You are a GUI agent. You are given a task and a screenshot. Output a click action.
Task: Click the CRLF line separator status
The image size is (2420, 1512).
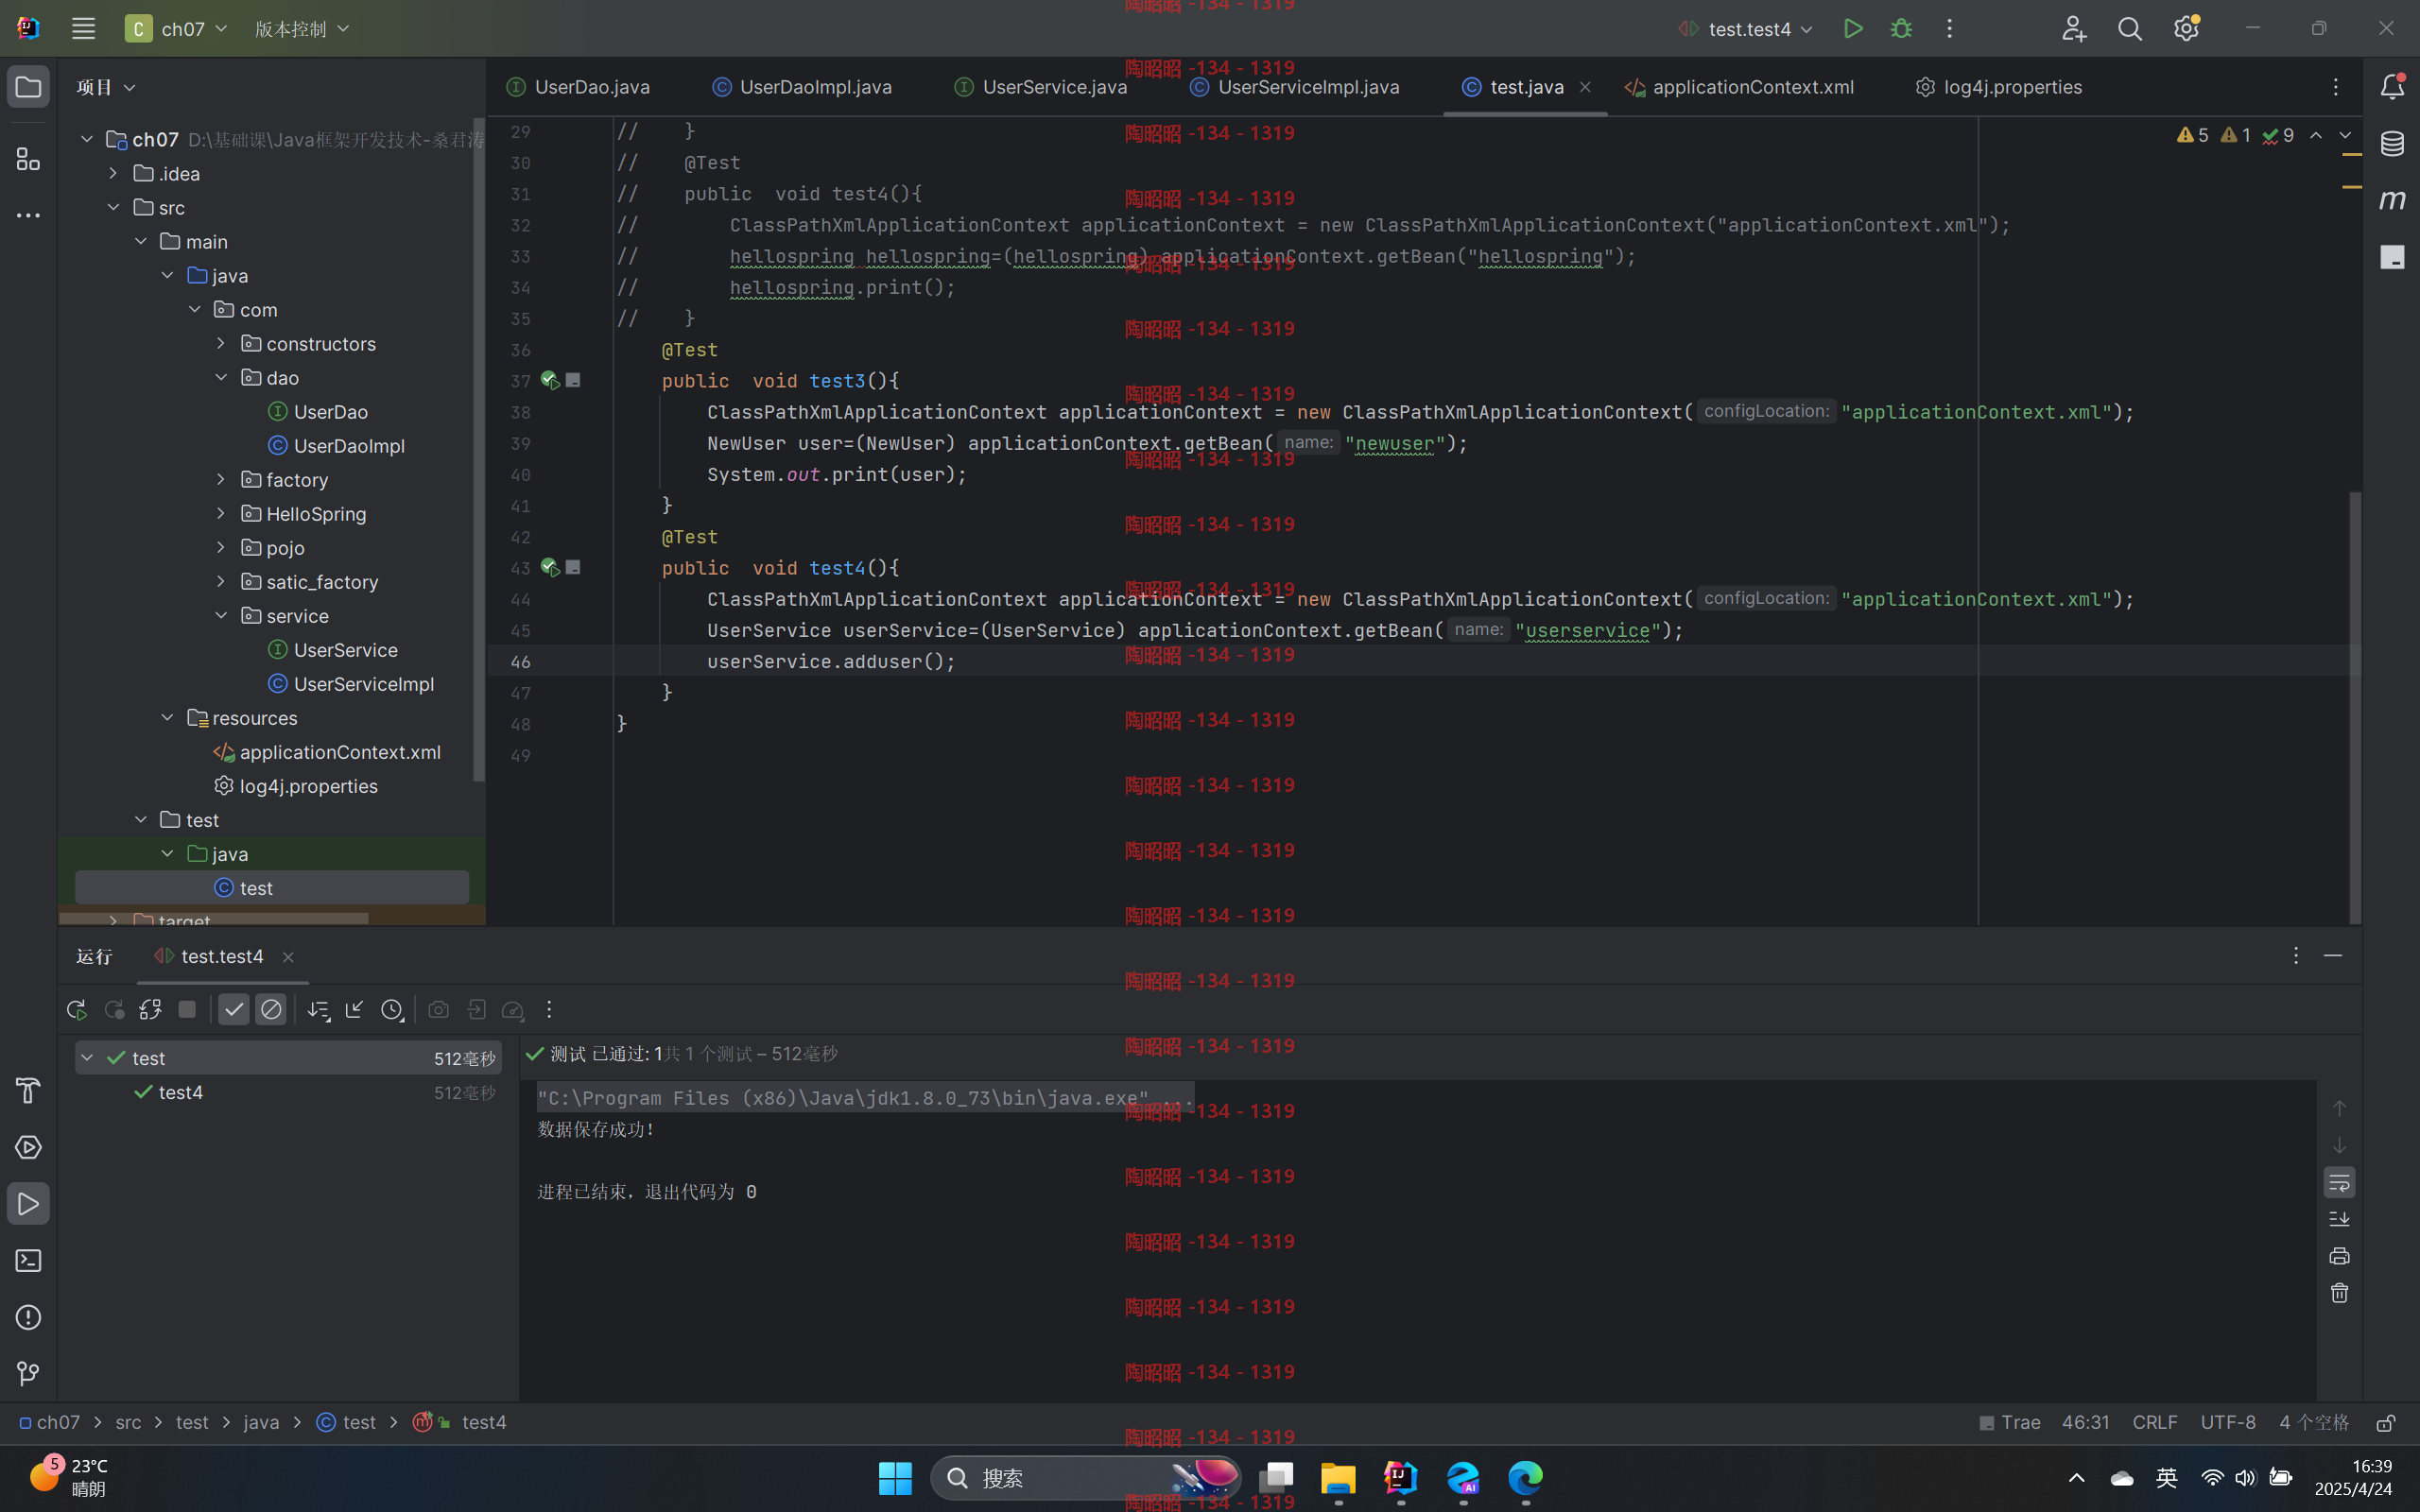pos(2155,1423)
